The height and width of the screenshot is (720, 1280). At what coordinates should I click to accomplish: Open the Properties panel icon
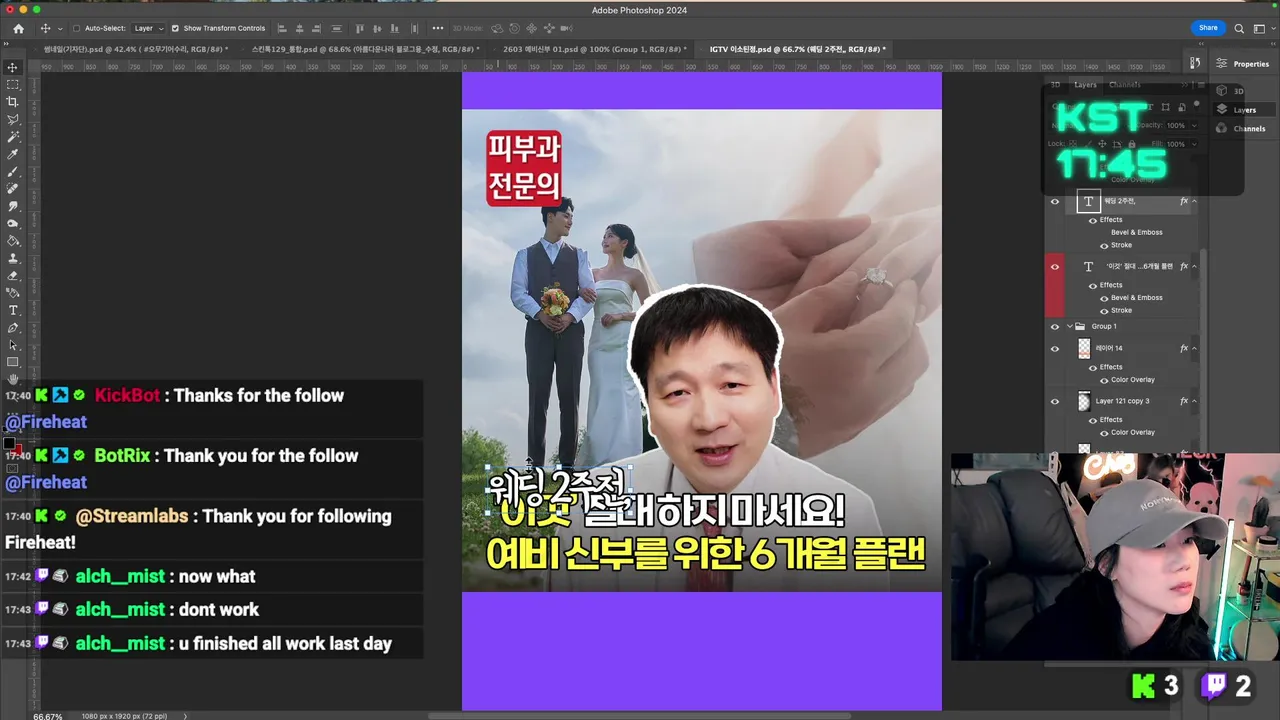(x=1221, y=63)
